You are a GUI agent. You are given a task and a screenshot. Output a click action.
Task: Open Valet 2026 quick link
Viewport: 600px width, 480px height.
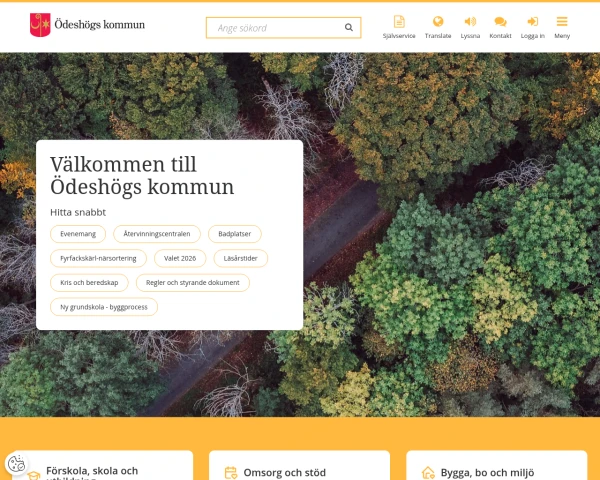180,258
